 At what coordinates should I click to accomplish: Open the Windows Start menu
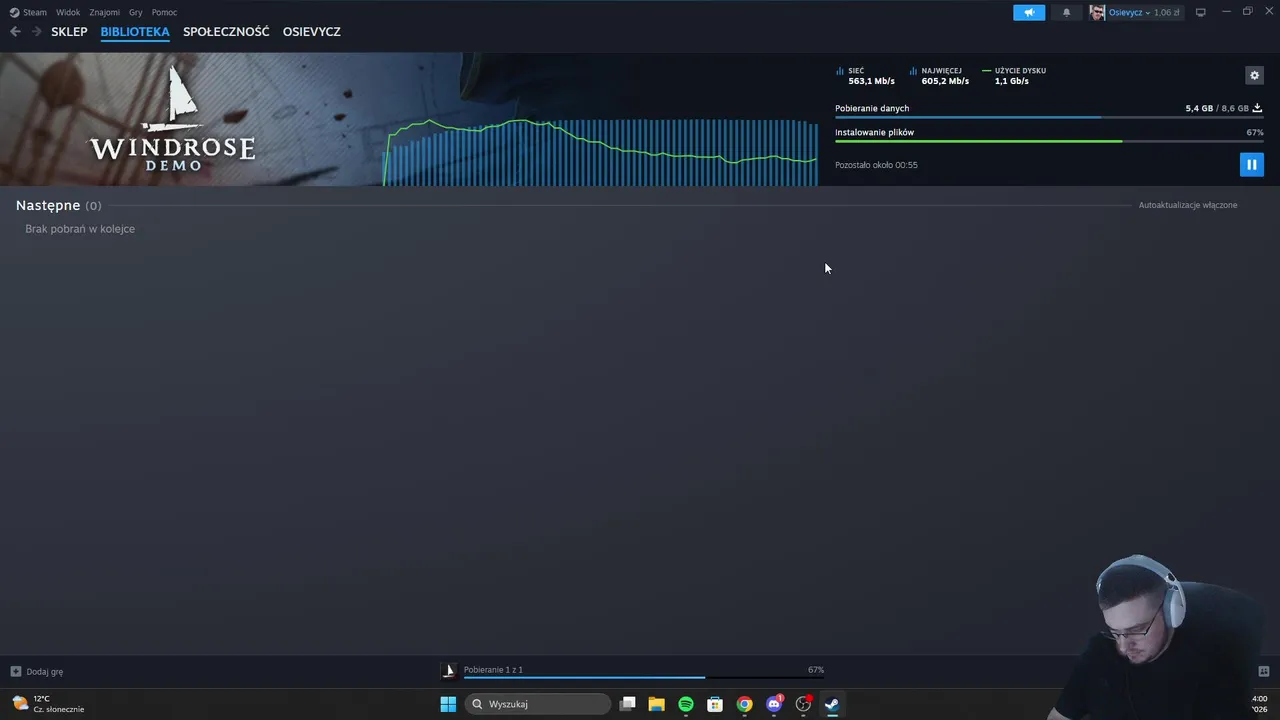(x=448, y=704)
